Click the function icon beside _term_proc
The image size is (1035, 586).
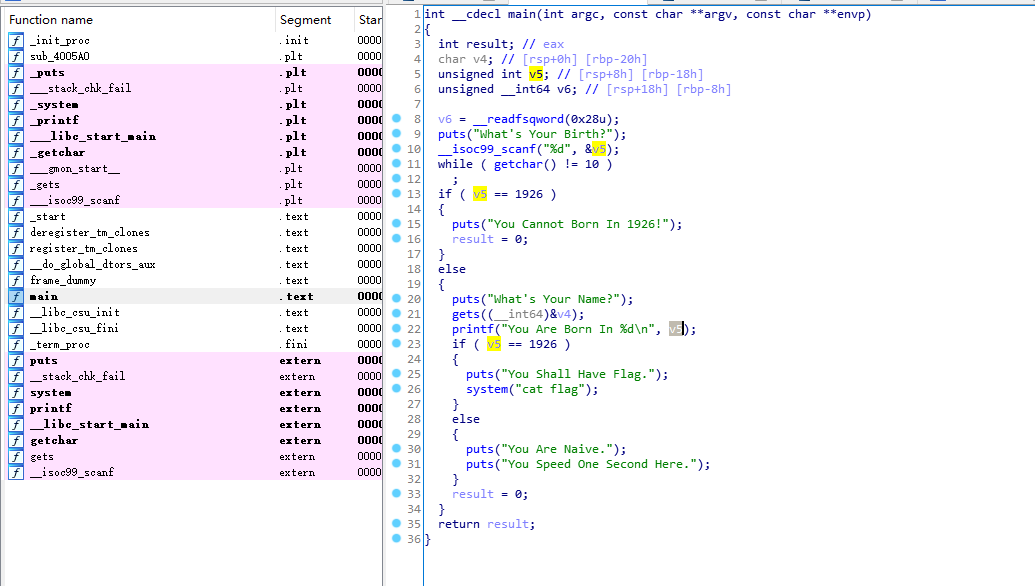point(16,345)
